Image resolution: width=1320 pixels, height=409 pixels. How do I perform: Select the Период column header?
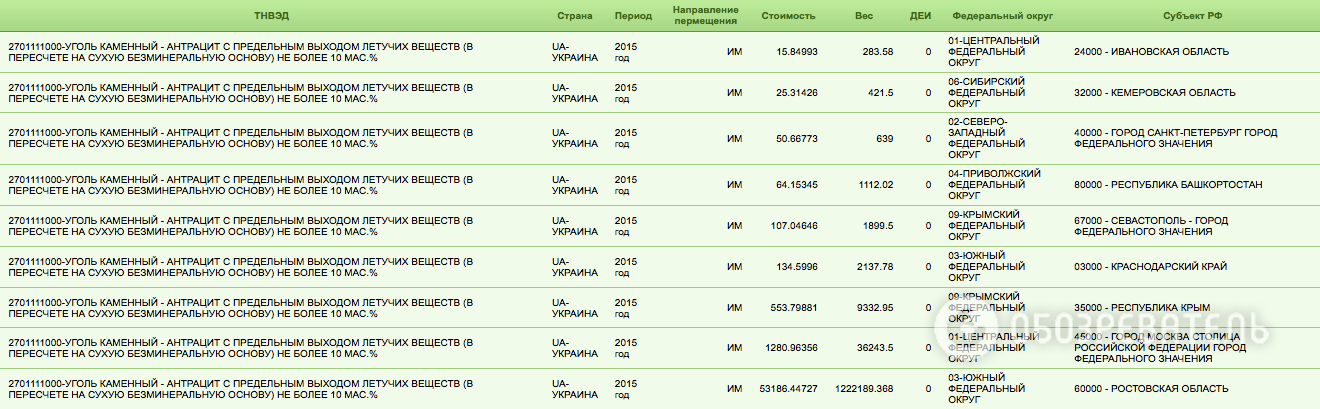tap(633, 16)
